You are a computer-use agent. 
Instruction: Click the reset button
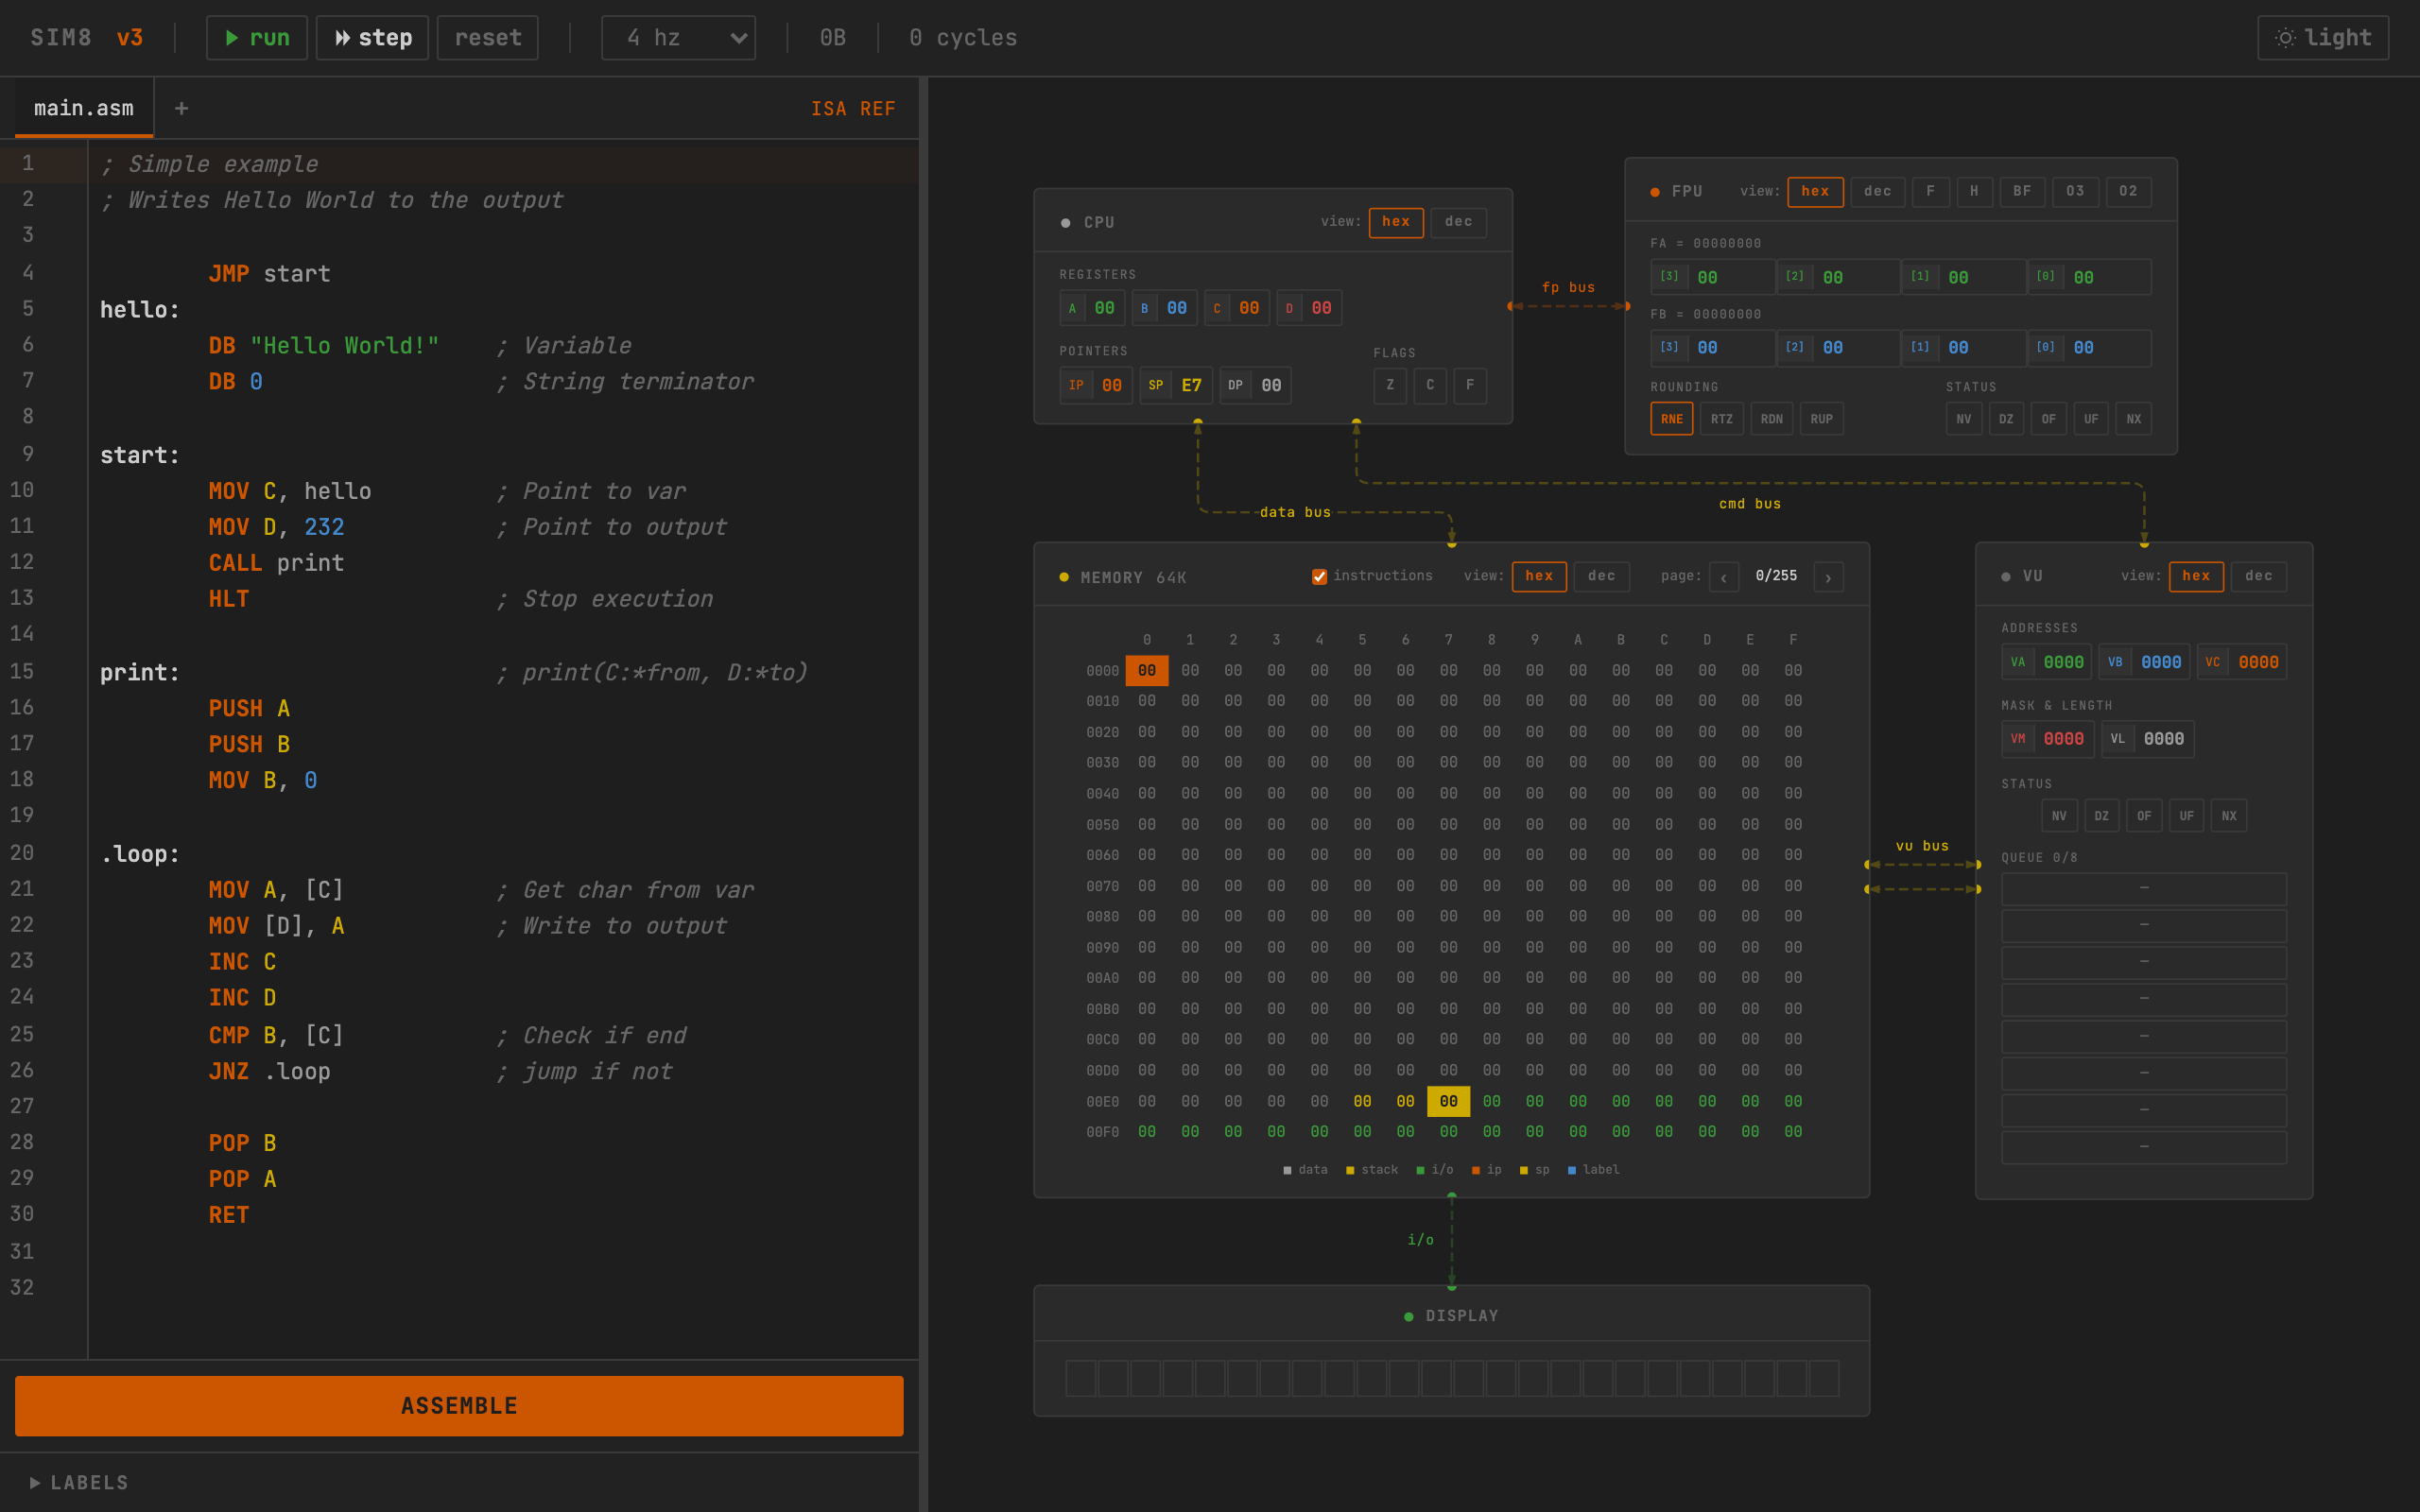(488, 38)
